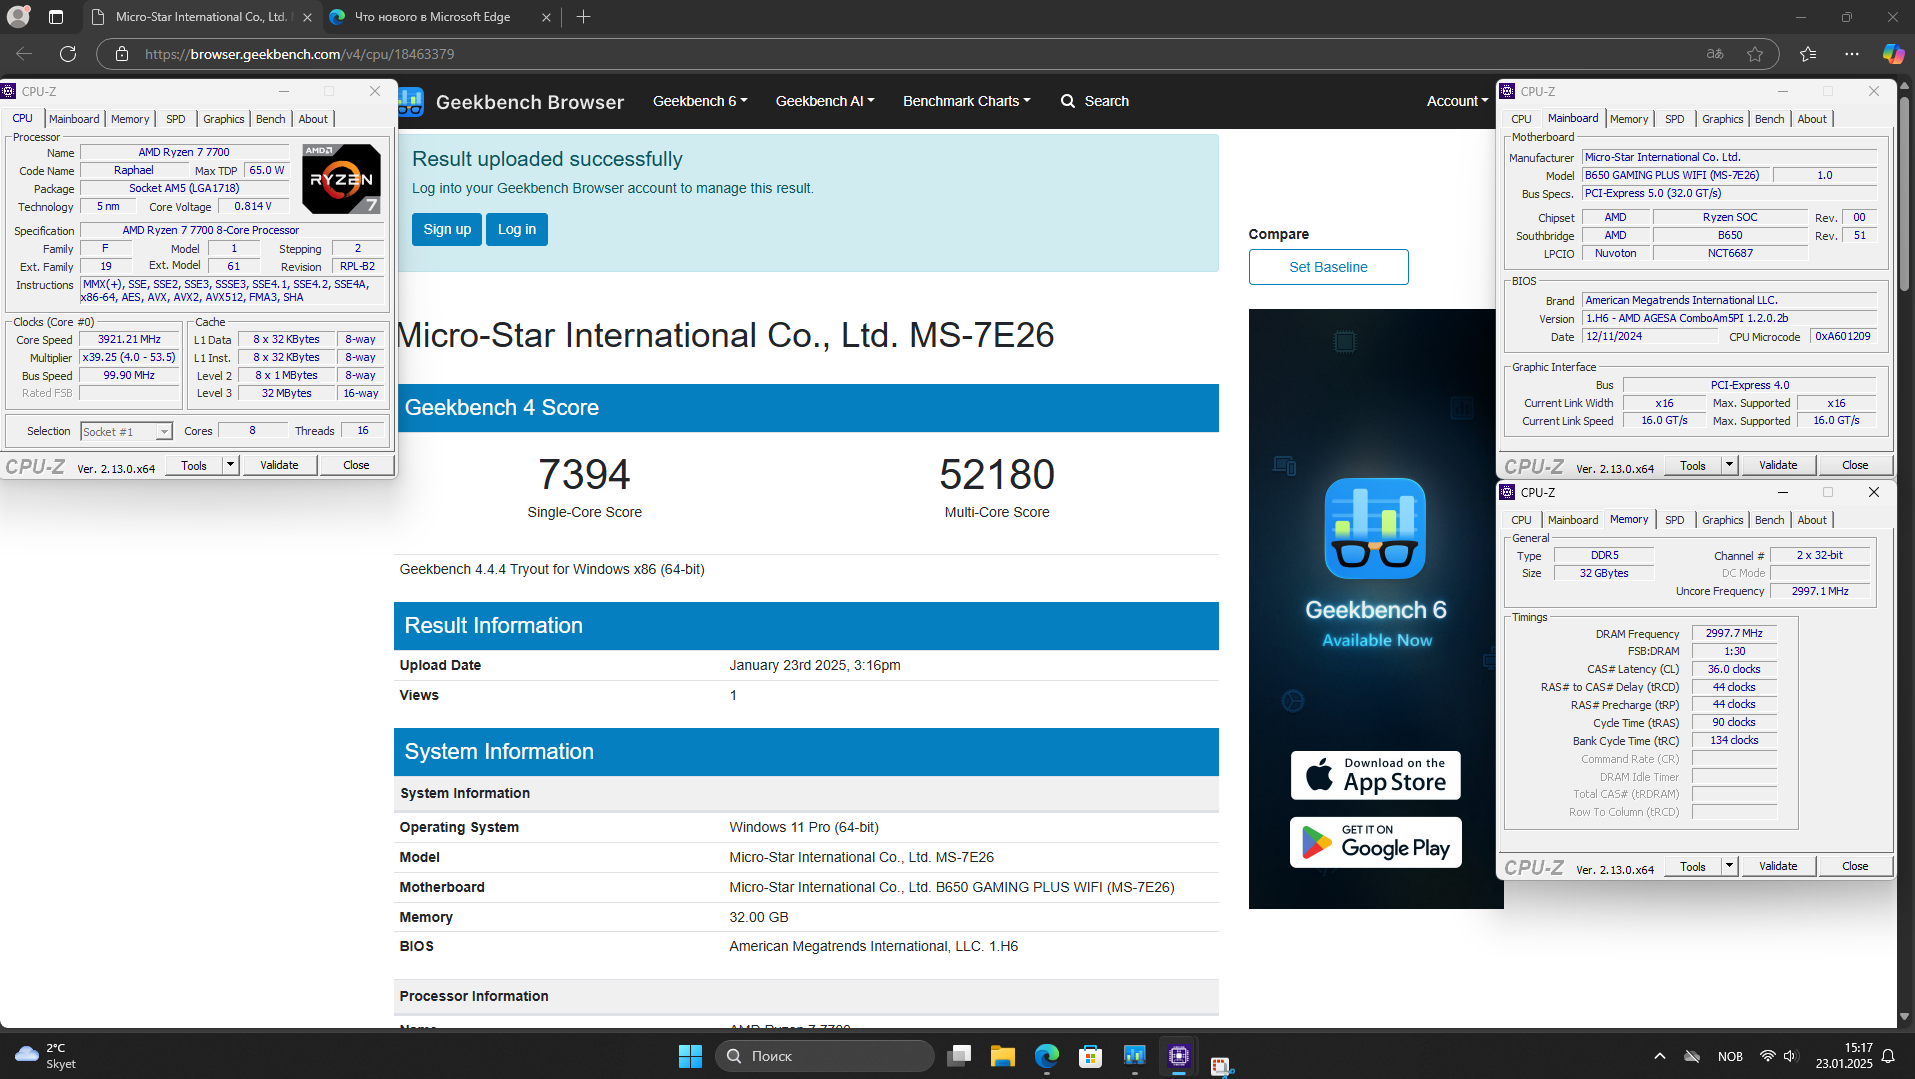Open a new tab with the plus icon
The width and height of the screenshot is (1915, 1079).
[x=584, y=17]
